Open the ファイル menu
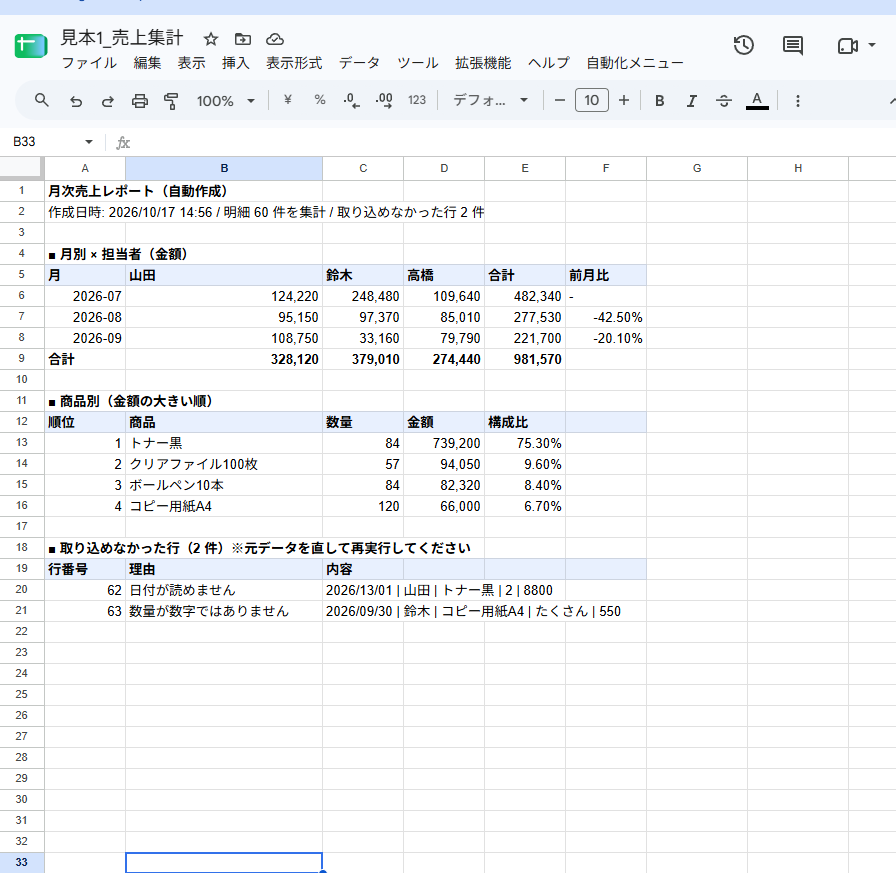This screenshot has height=873, width=896. [x=89, y=63]
